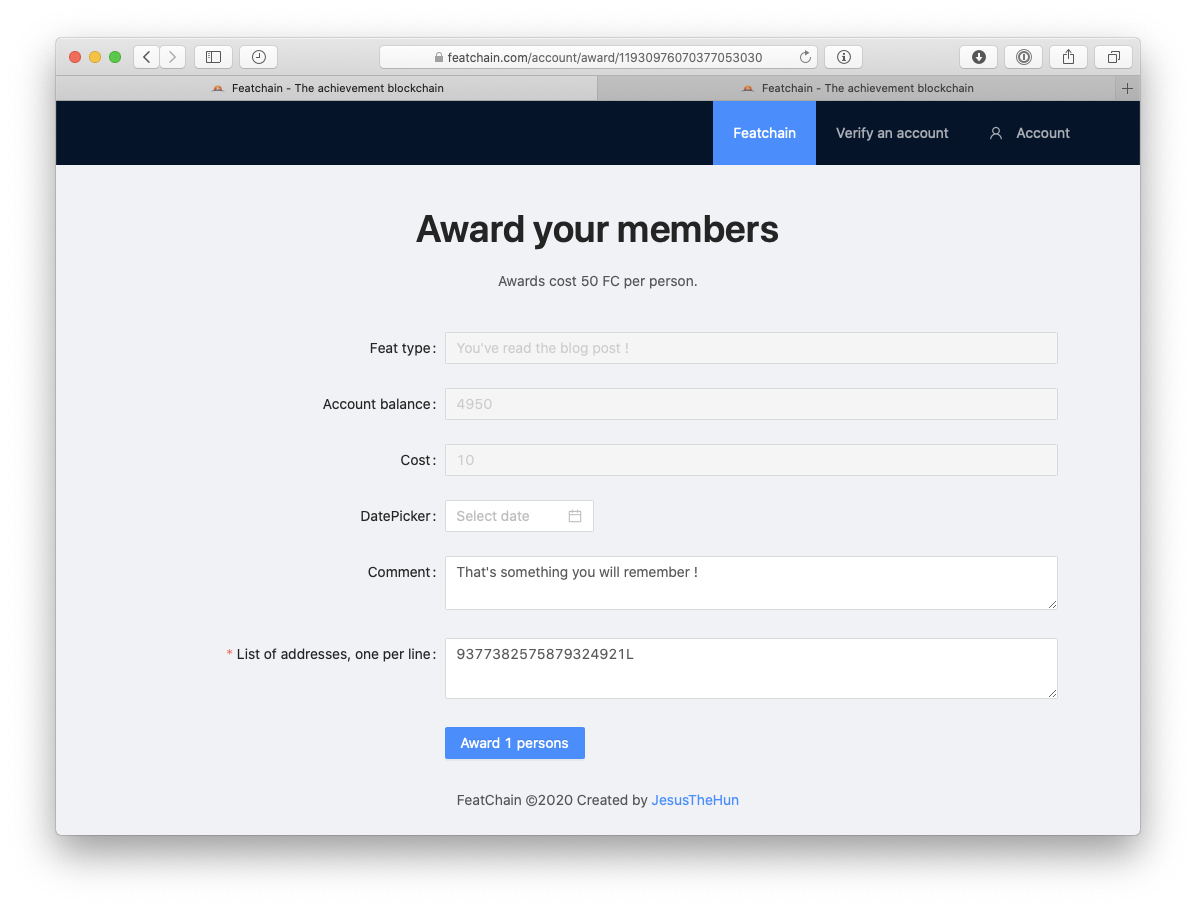
Task: Enter full screen with the green button
Action: pyautogui.click(x=114, y=57)
